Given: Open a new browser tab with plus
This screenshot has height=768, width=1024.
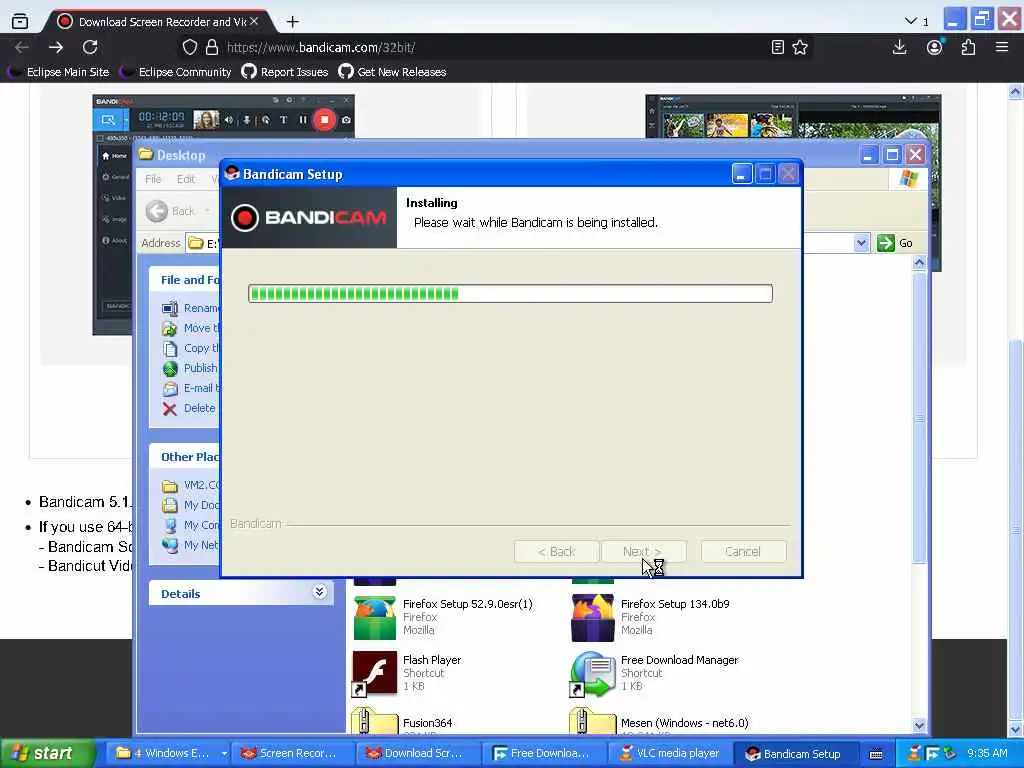Looking at the screenshot, I should [293, 22].
